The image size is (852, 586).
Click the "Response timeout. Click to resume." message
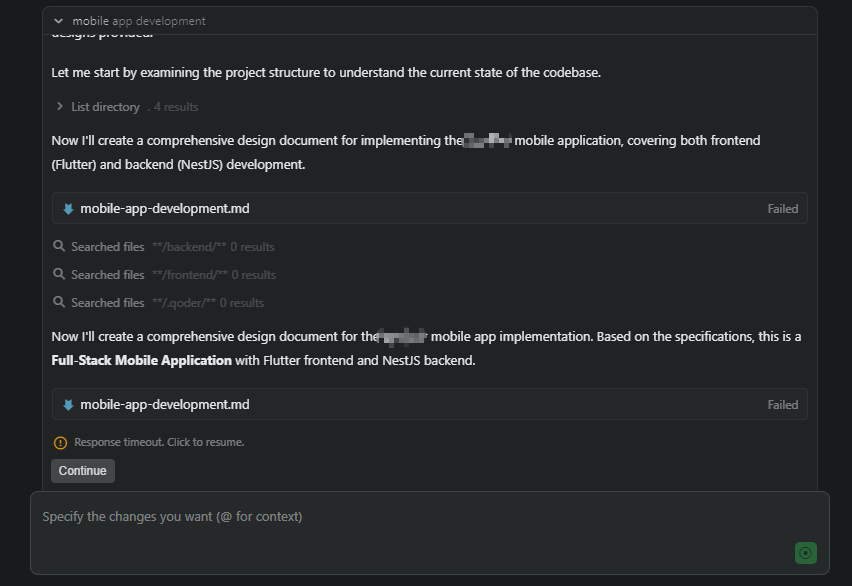157,442
